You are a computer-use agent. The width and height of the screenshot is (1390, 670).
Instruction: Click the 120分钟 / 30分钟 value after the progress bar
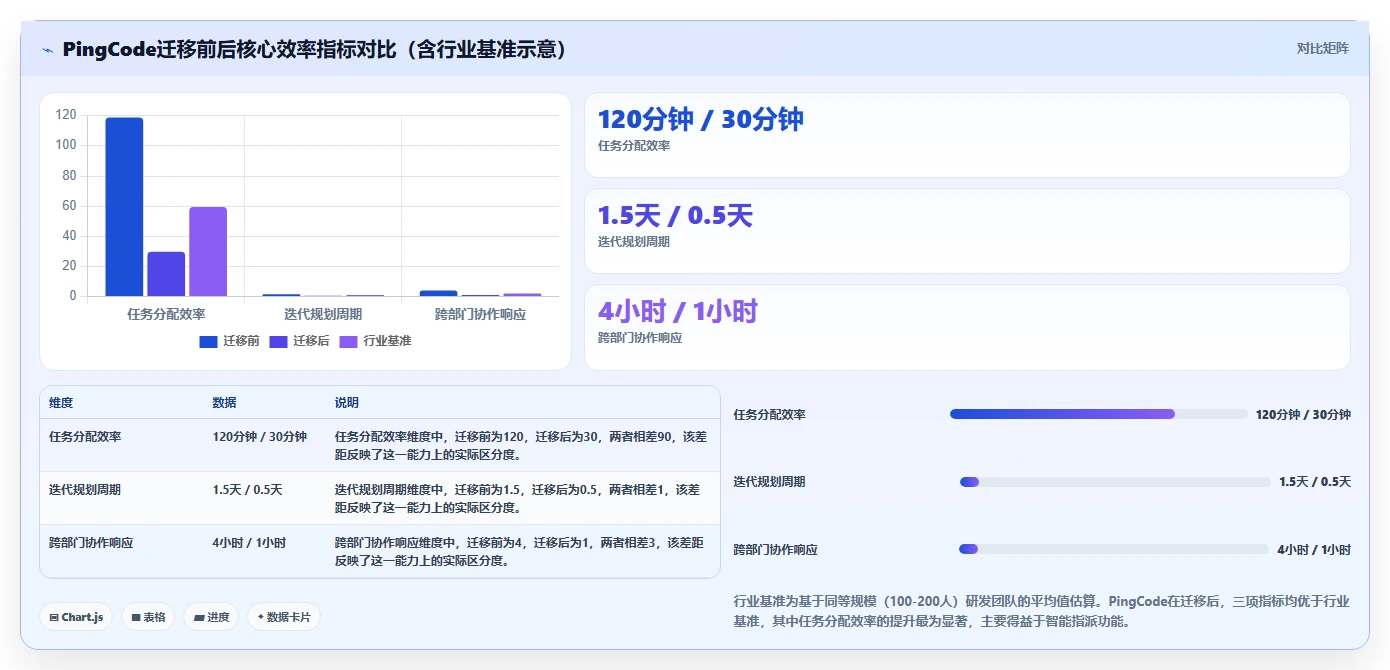click(x=1303, y=415)
